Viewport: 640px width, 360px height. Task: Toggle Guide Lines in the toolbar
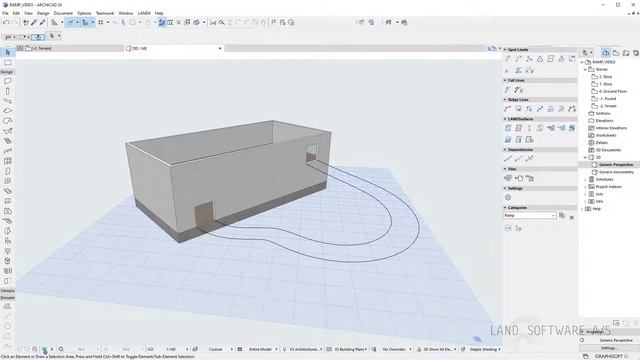tap(71, 22)
